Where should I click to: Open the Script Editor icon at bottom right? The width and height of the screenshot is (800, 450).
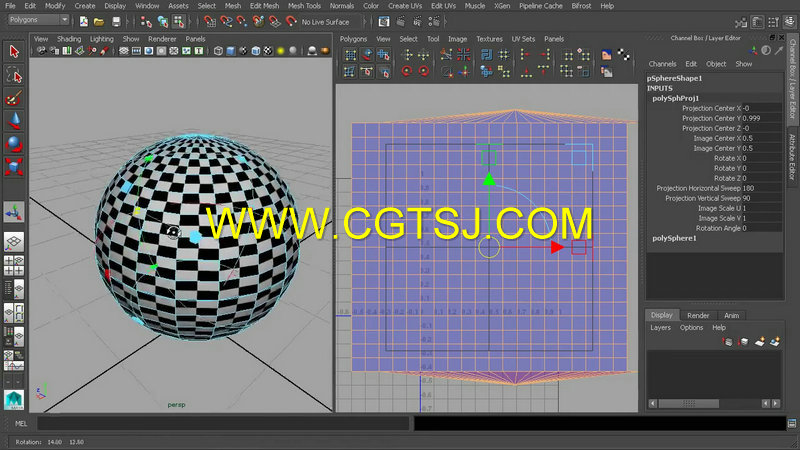pos(792,423)
